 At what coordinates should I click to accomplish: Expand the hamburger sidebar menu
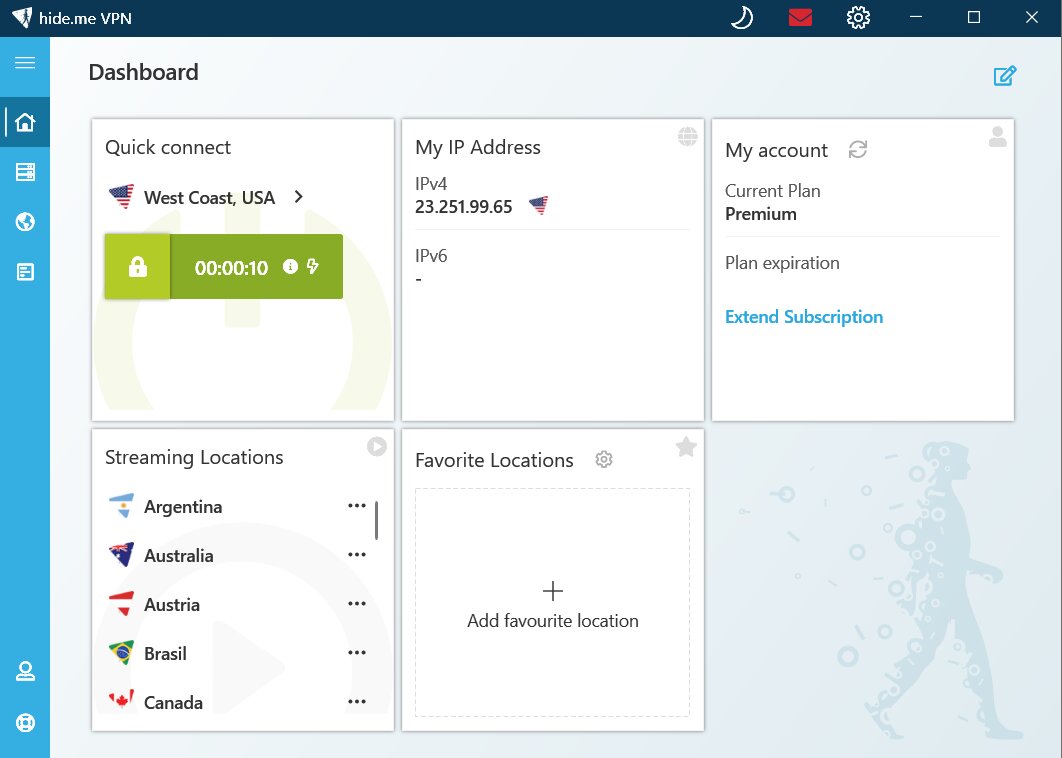25,63
